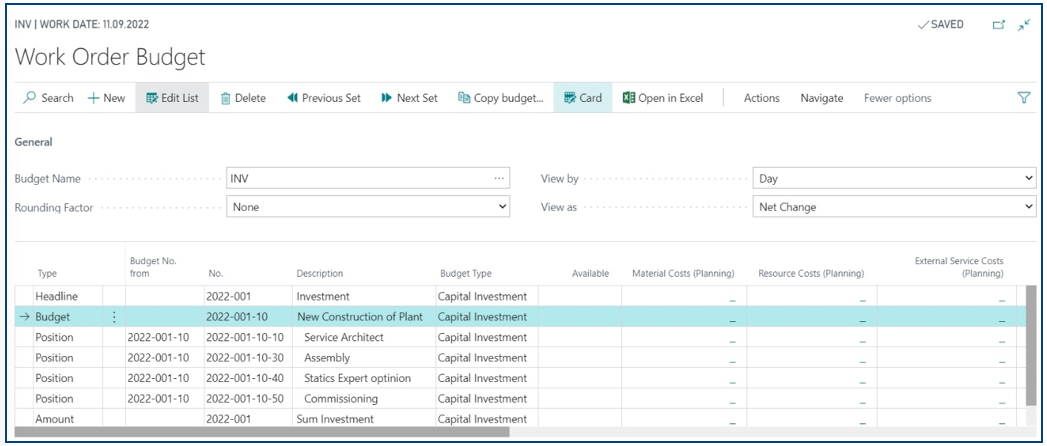
Task: Click the Search magnifier icon
Action: tap(29, 98)
